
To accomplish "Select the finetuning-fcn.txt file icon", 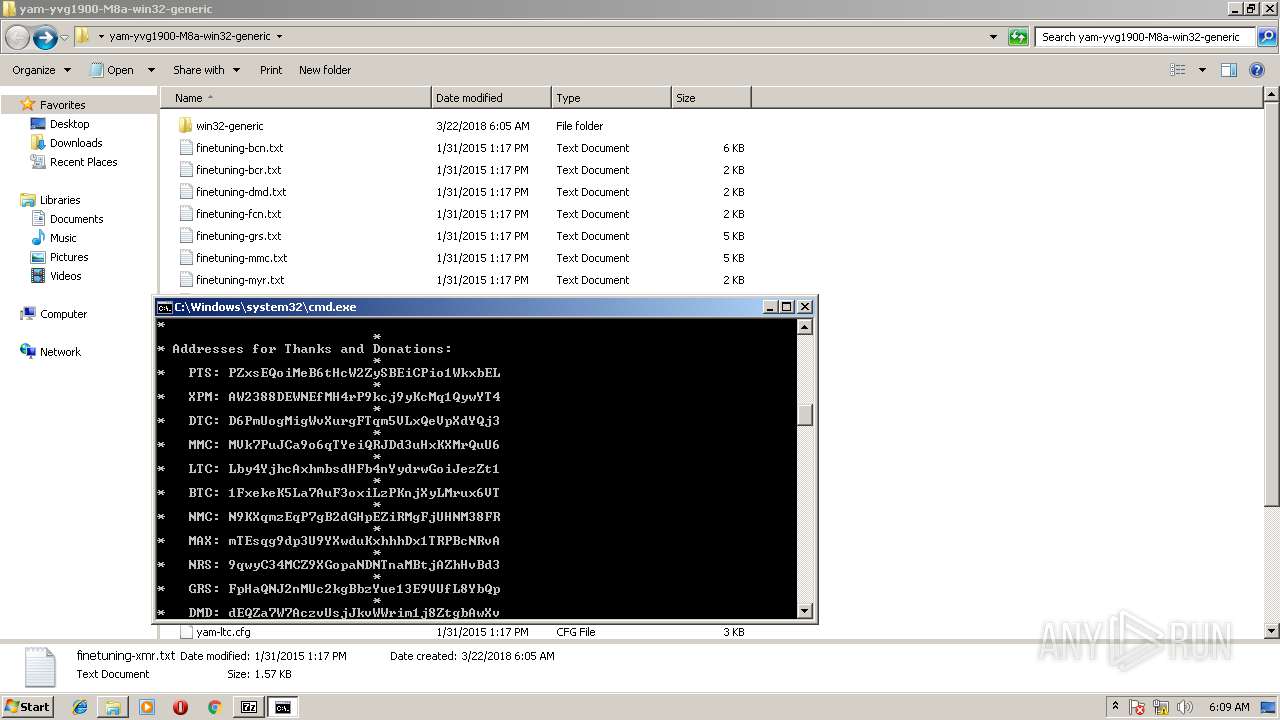I will (x=185, y=214).
